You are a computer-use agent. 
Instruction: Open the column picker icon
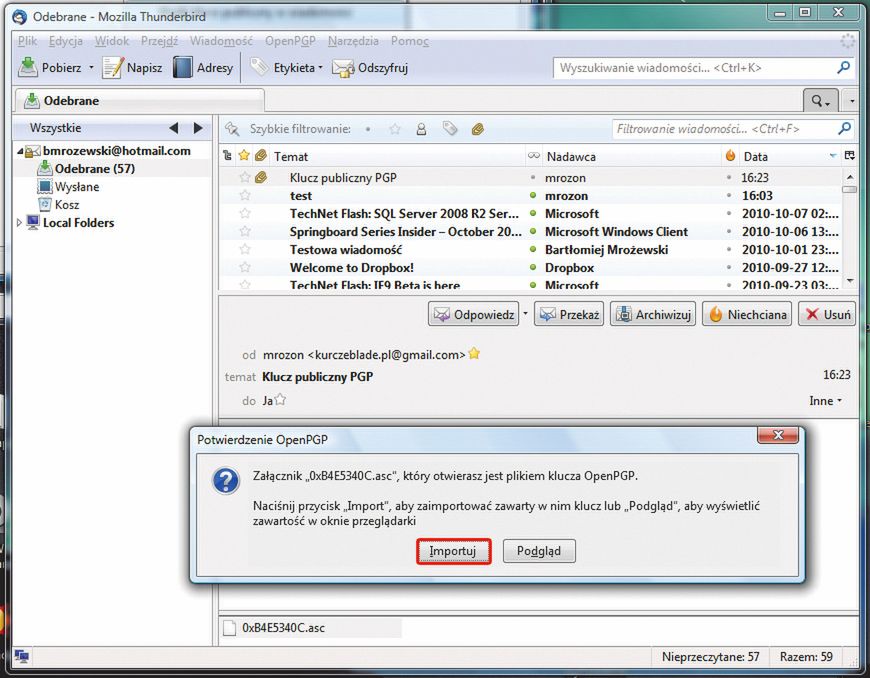850,156
